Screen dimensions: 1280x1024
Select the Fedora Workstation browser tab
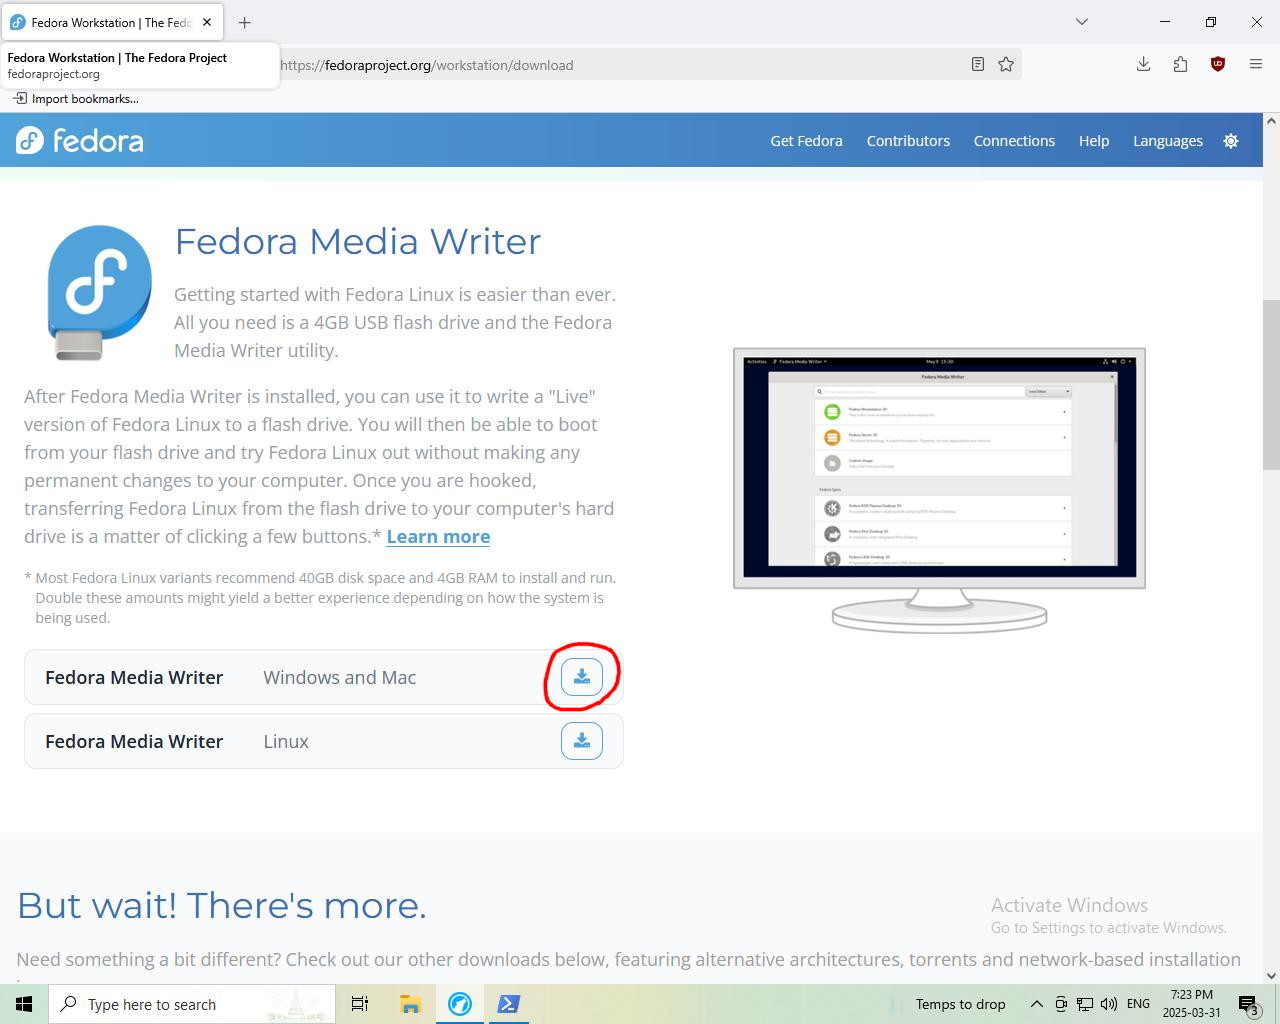point(112,22)
